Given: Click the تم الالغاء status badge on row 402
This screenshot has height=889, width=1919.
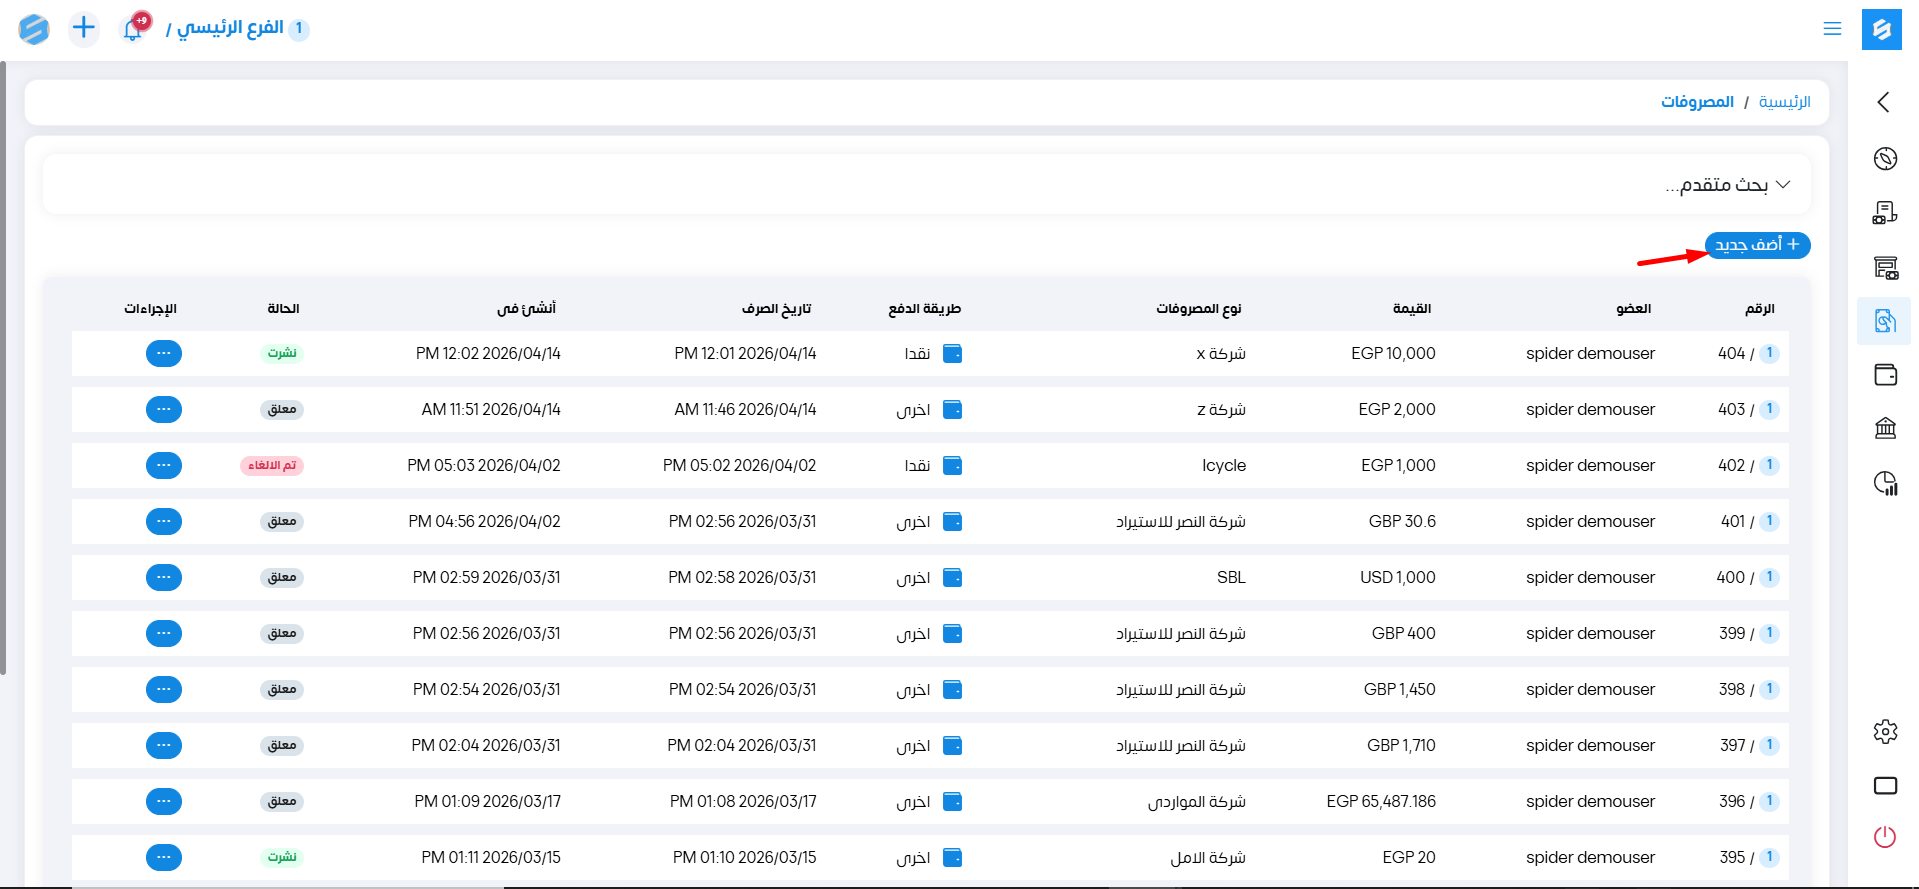Looking at the screenshot, I should tap(272, 466).
